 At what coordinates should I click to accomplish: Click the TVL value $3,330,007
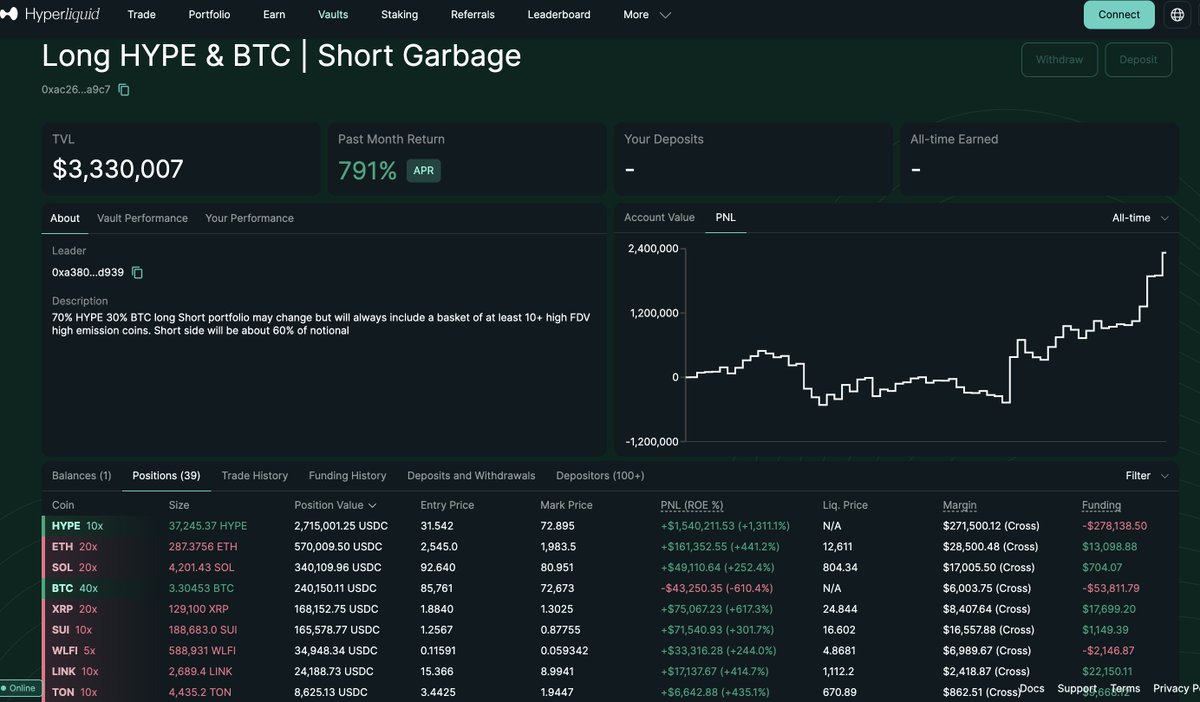point(118,169)
